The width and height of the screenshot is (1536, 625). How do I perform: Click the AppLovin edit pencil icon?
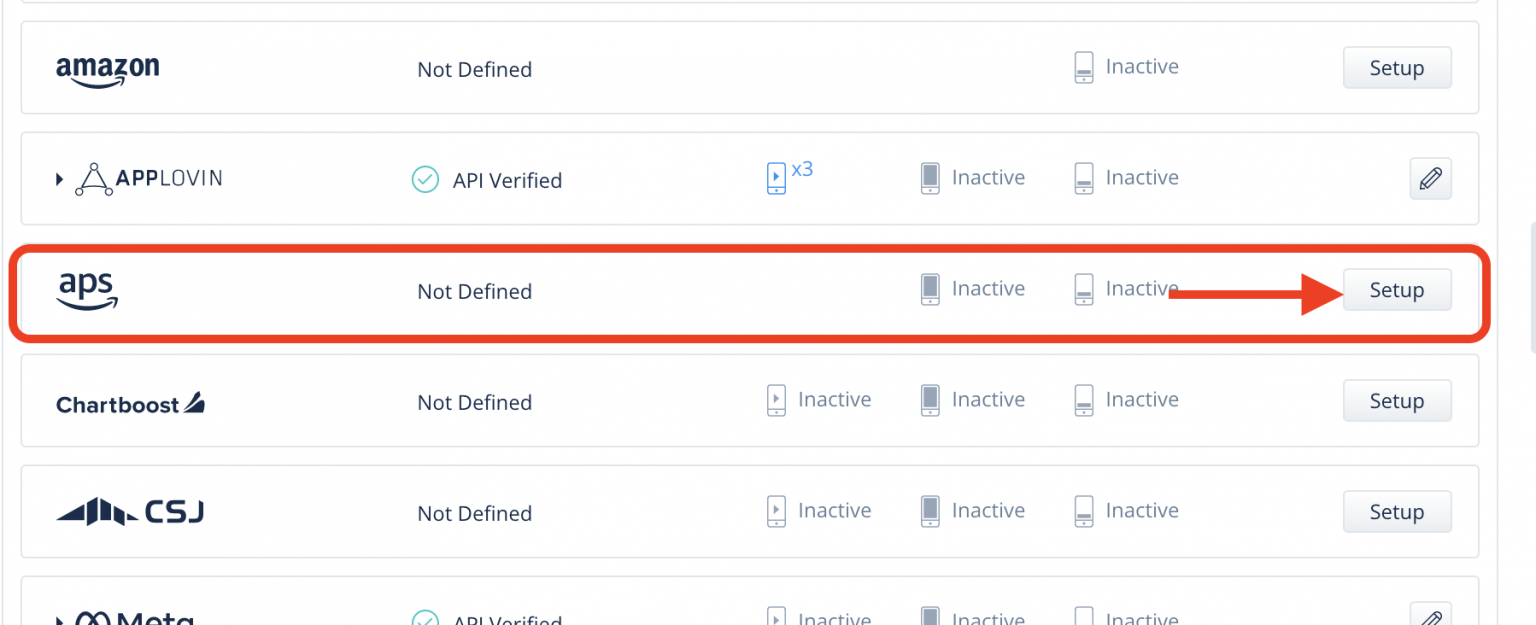coord(1430,179)
